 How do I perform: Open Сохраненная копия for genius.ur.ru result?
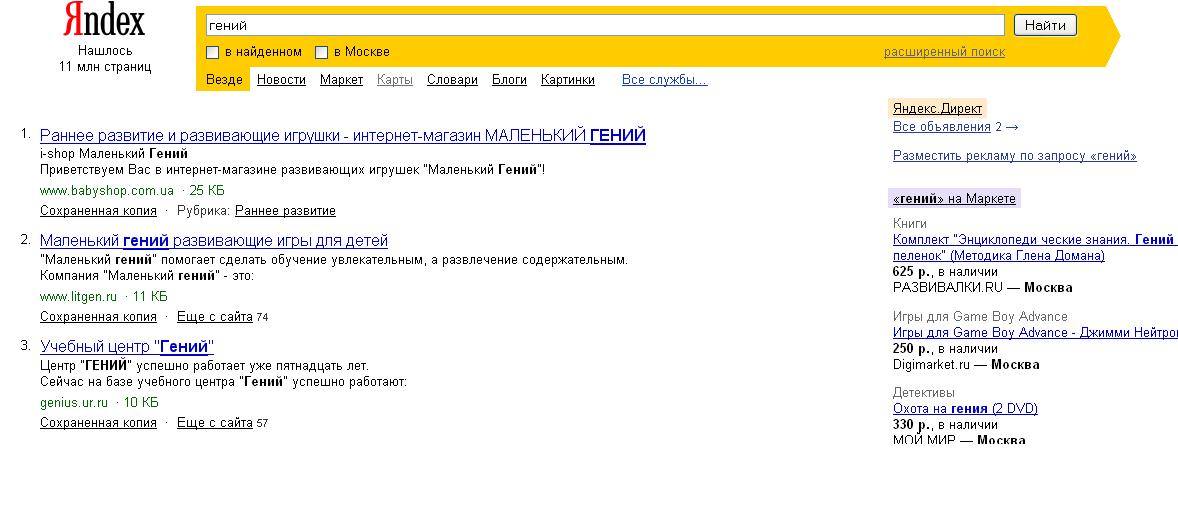[98, 423]
